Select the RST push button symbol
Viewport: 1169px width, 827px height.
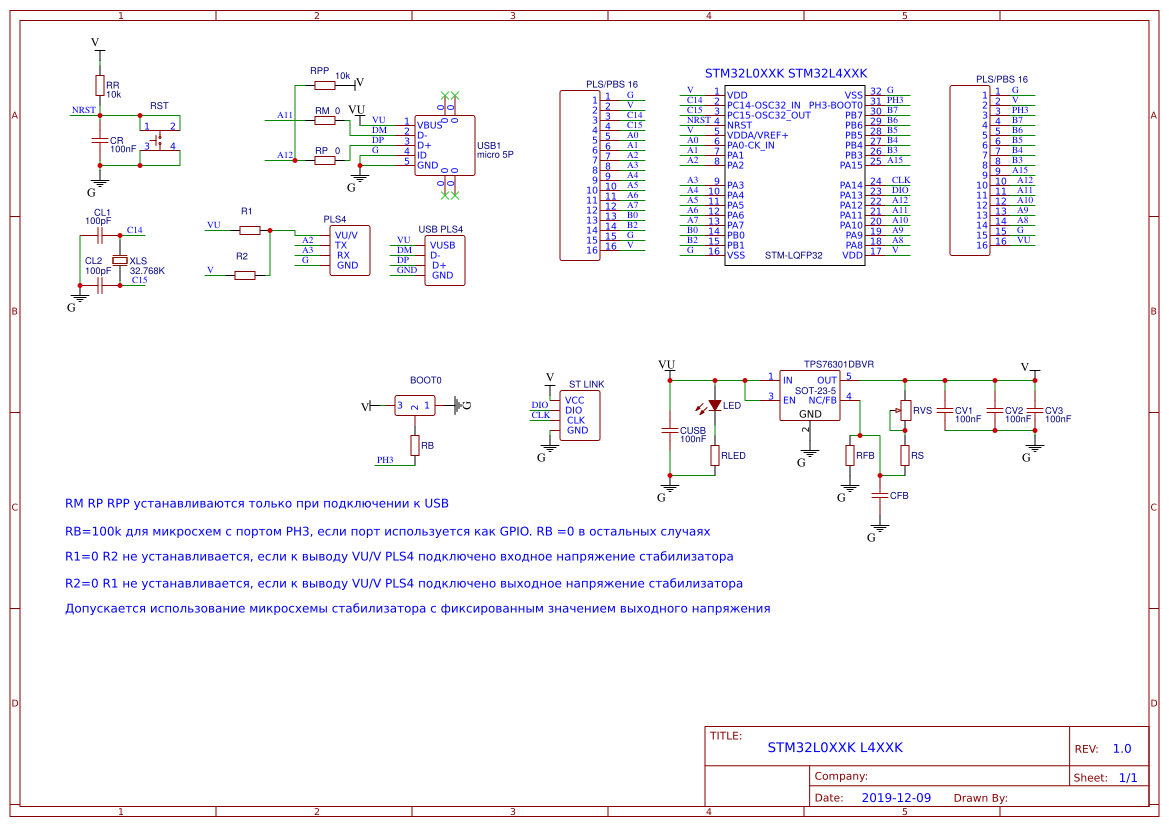[x=160, y=140]
